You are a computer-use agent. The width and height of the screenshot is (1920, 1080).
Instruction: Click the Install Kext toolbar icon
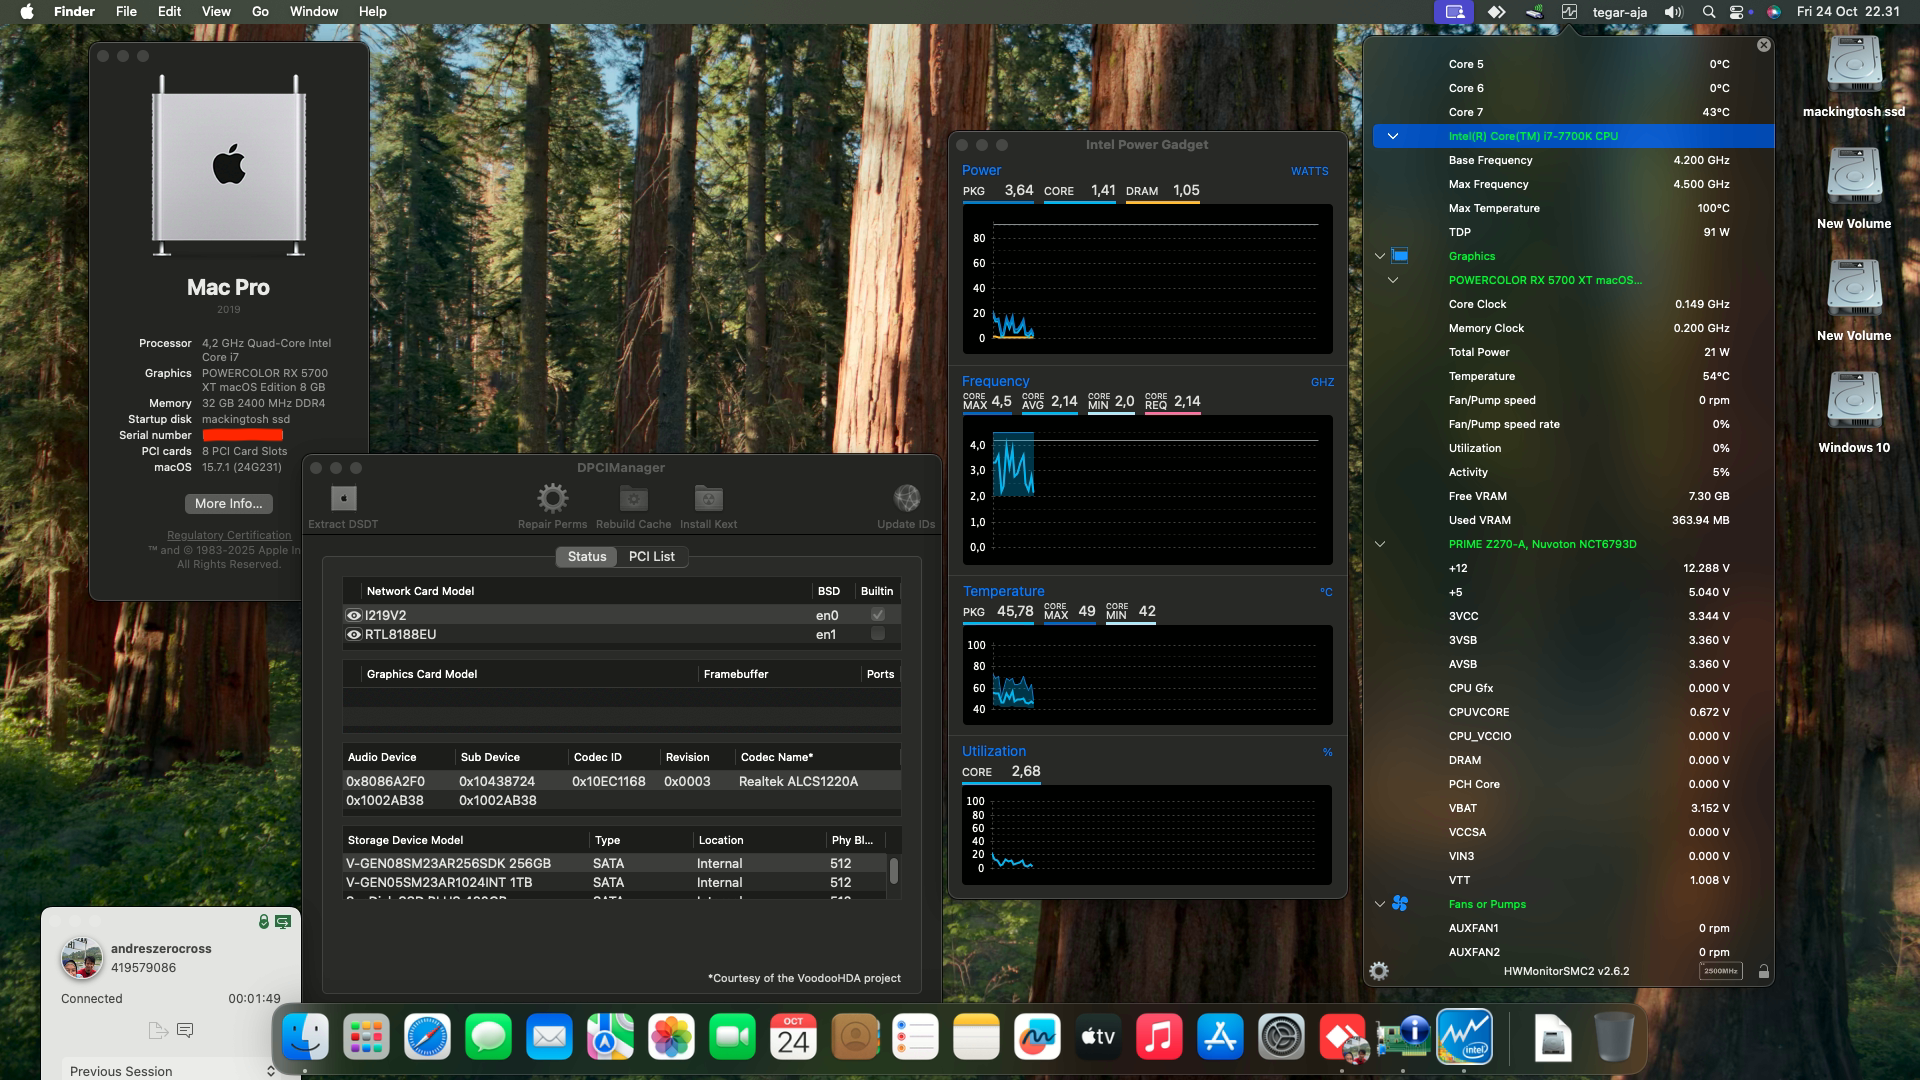point(708,498)
